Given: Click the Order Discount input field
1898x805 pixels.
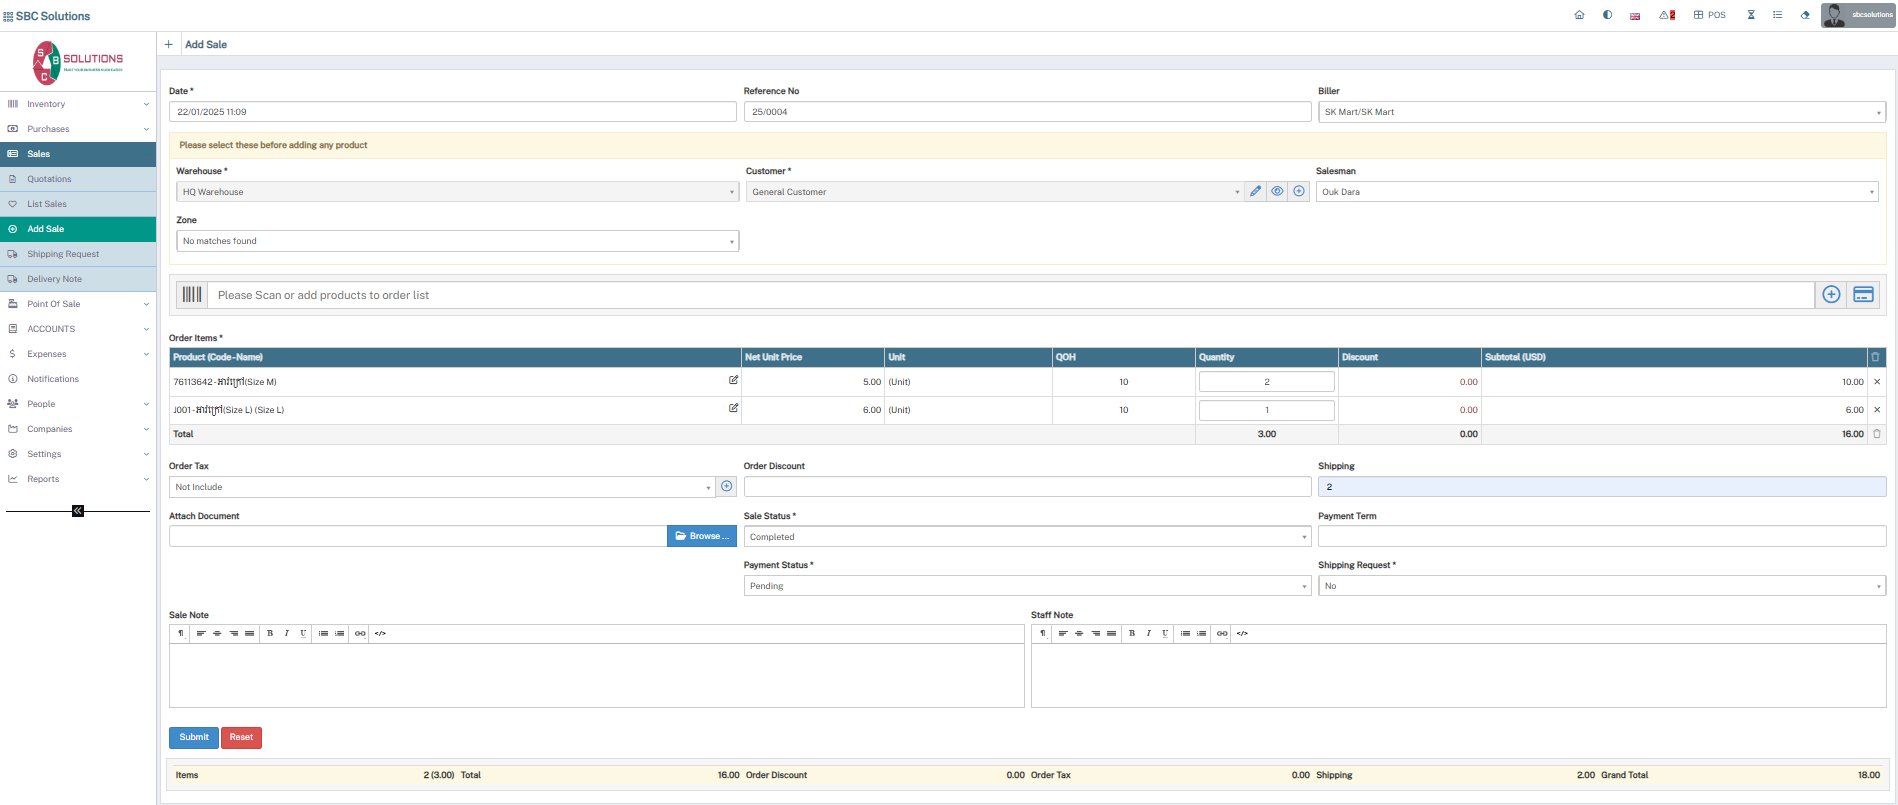Looking at the screenshot, I should point(1026,487).
